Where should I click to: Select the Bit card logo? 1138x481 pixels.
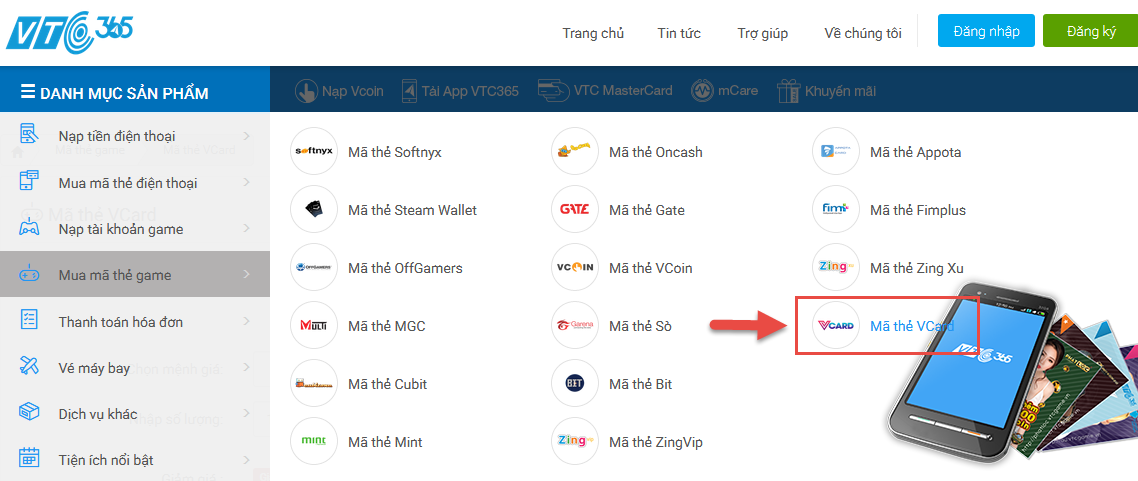point(575,384)
